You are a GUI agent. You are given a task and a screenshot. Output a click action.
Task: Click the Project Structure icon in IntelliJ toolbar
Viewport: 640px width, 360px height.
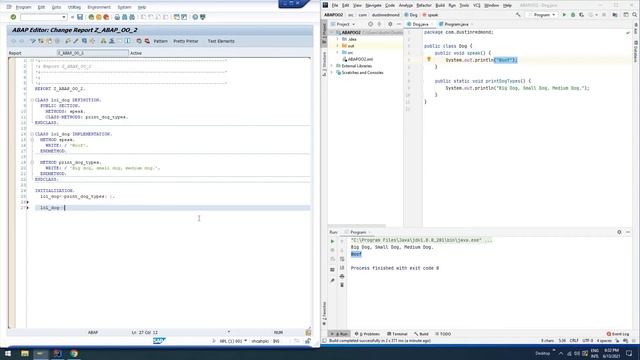click(x=615, y=15)
